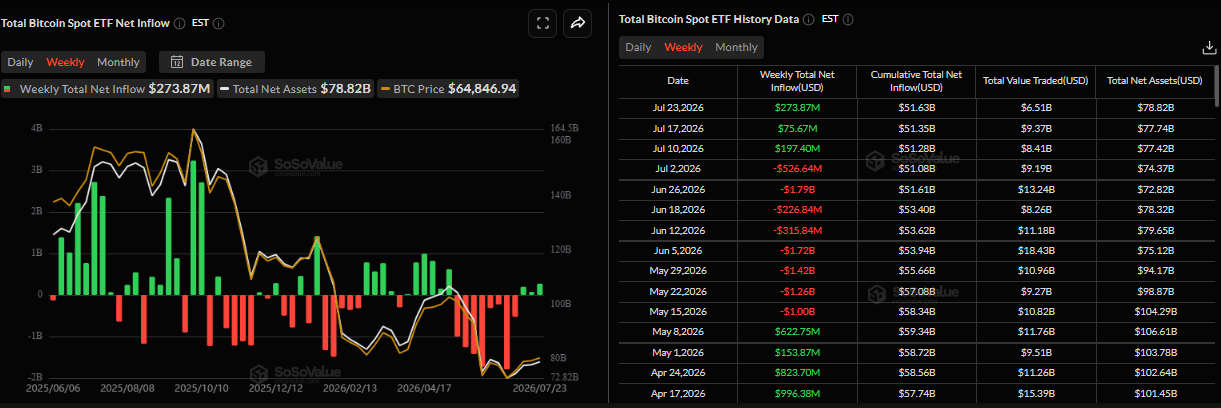Select the Apr 24,2026 date cell
Screen dimensions: 1221x408
pos(678,373)
